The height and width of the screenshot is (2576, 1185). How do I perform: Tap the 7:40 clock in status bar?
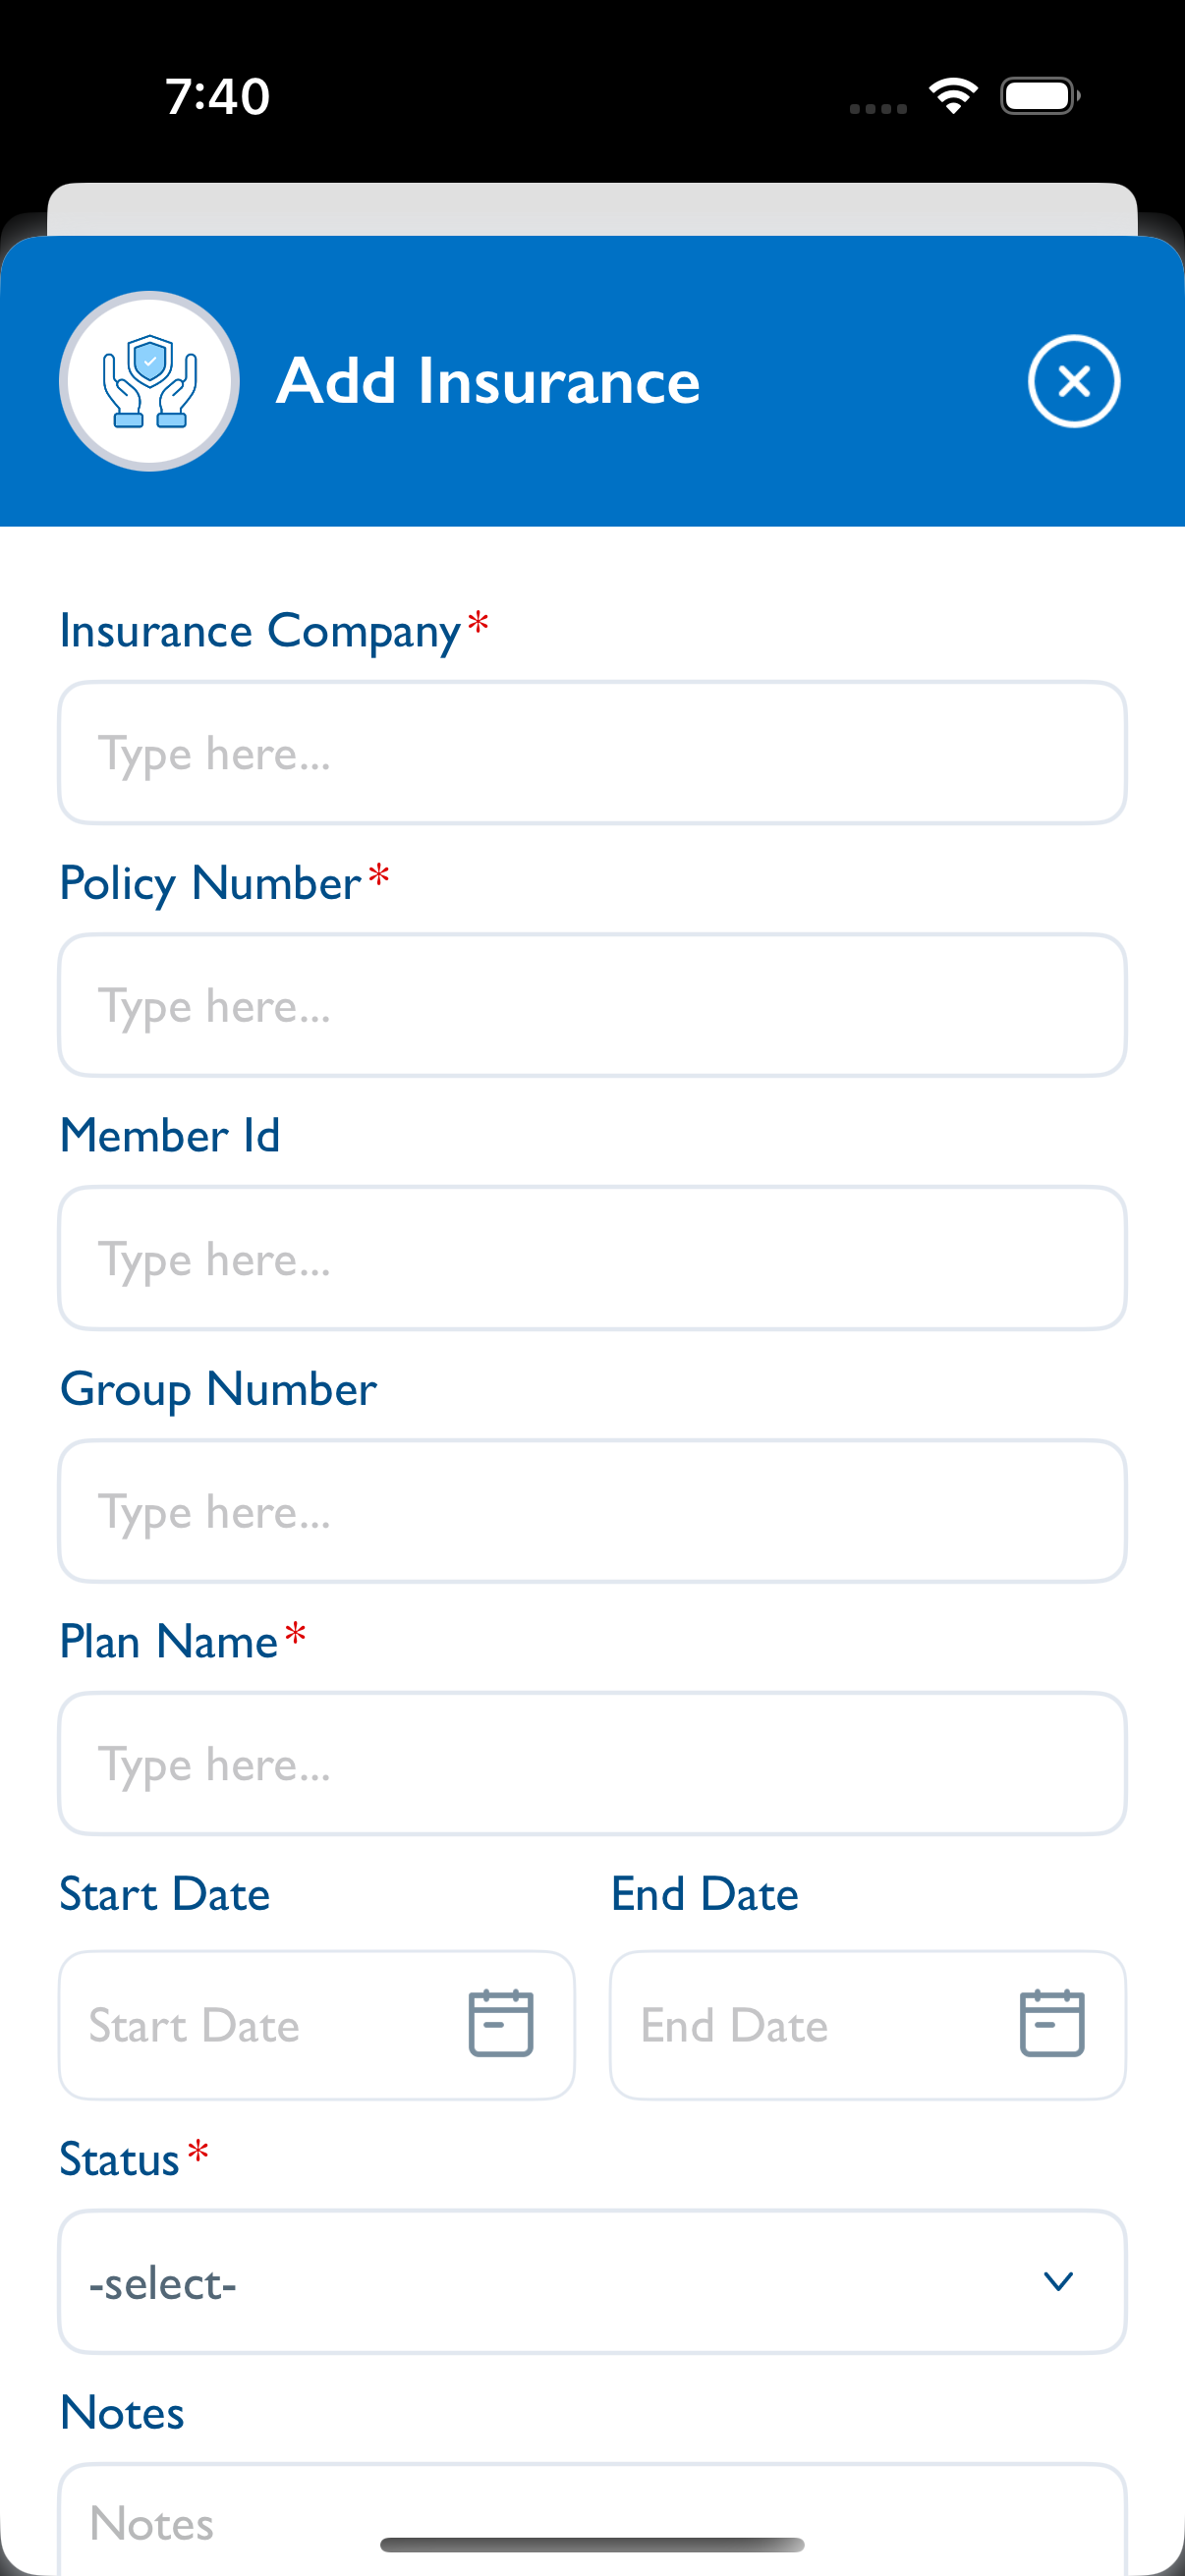pos(217,97)
